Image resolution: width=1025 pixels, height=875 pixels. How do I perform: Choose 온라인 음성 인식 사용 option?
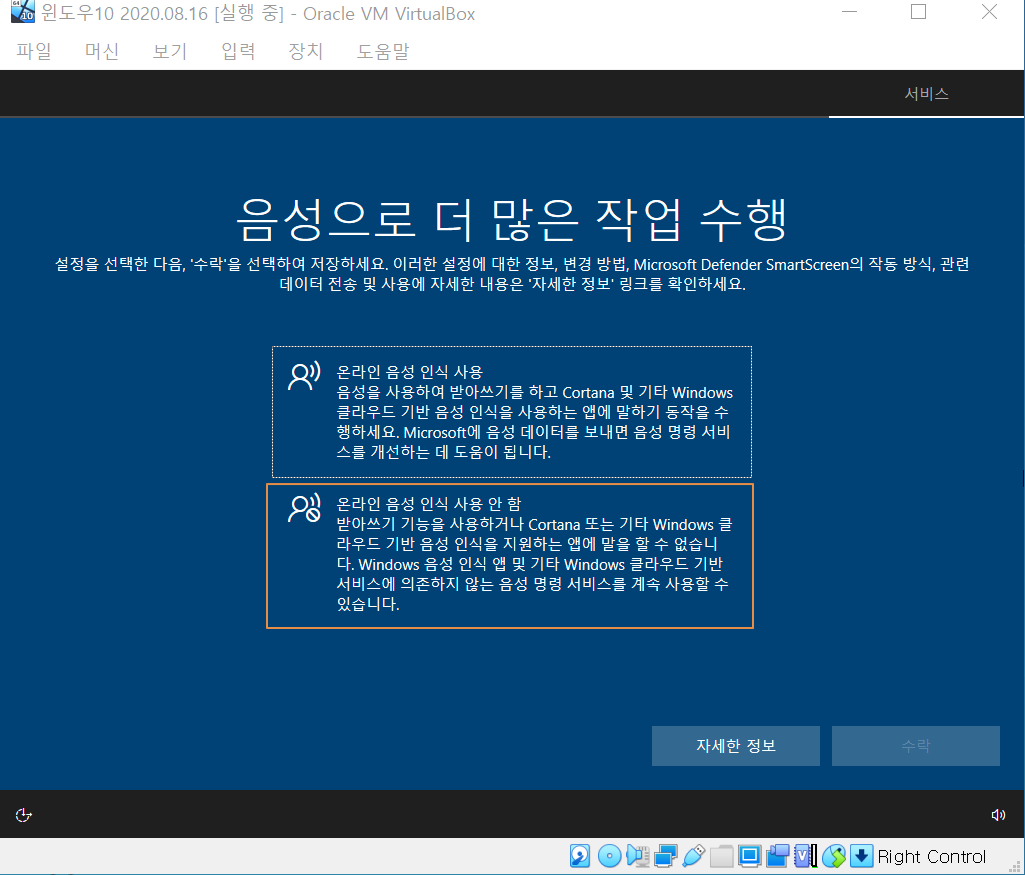(512, 412)
